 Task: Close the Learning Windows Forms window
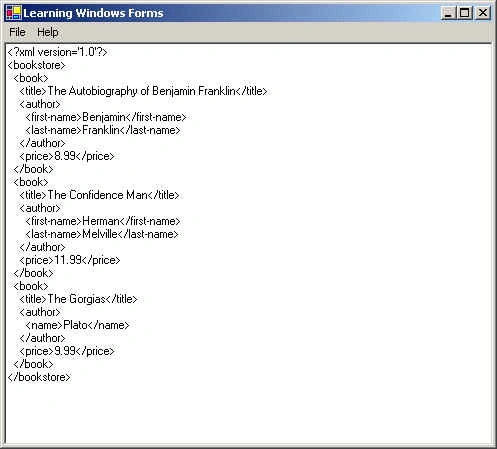point(483,13)
